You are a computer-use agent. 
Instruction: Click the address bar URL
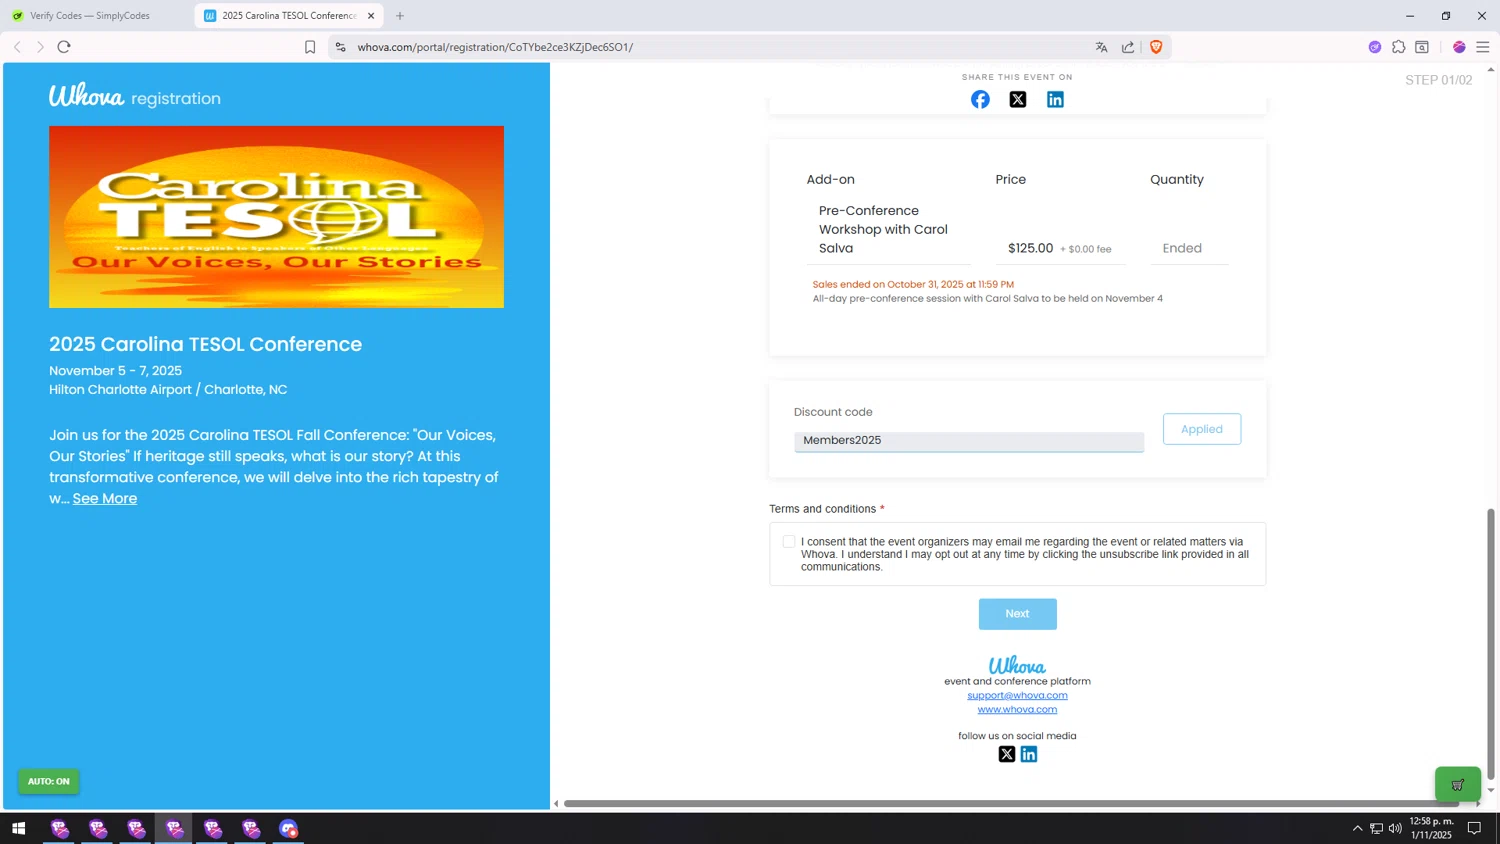coord(495,47)
